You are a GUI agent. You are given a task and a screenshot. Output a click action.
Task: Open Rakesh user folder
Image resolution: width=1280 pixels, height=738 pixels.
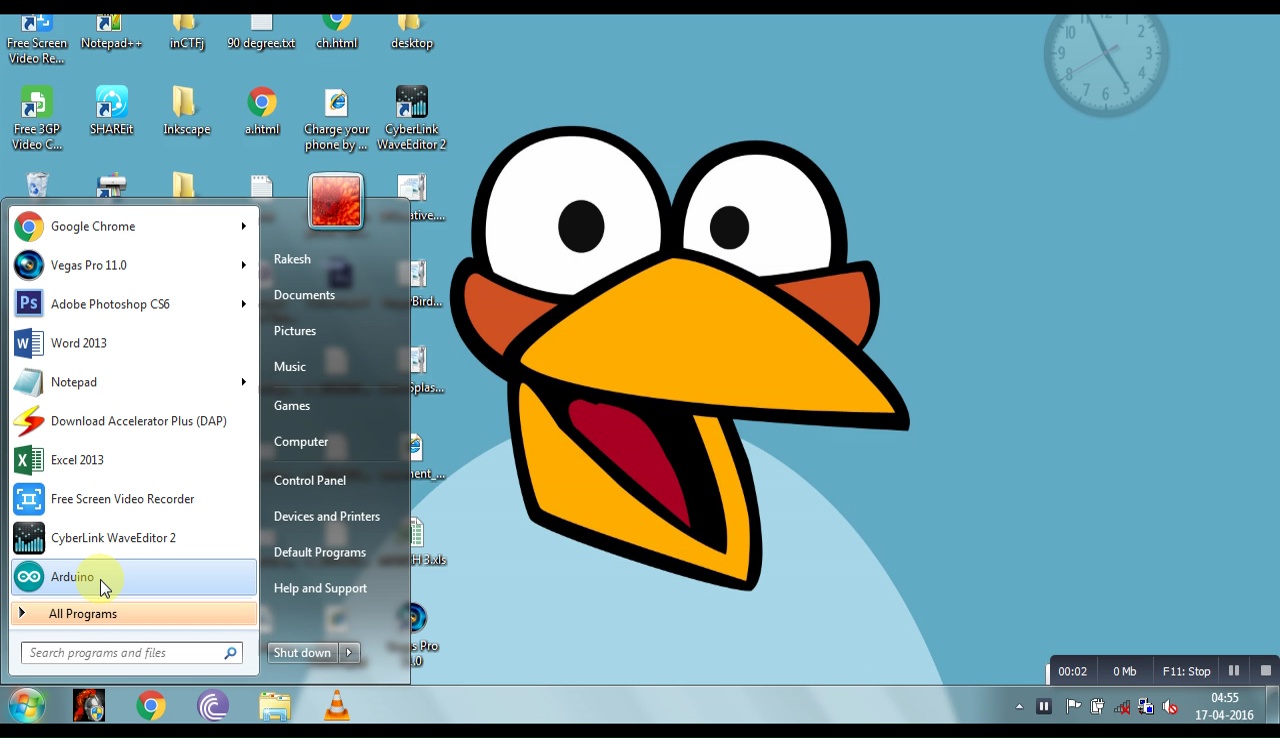coord(292,259)
